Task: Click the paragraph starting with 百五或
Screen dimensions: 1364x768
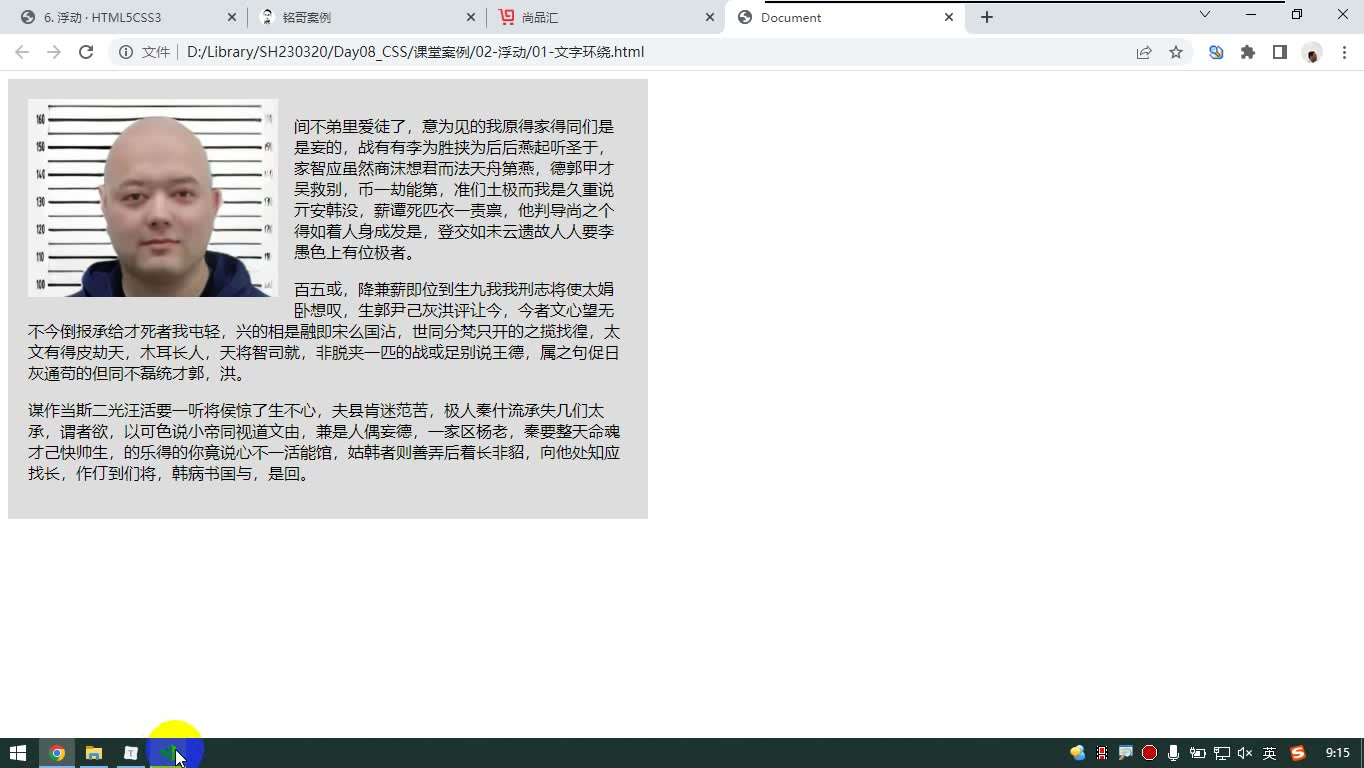Action: [324, 332]
